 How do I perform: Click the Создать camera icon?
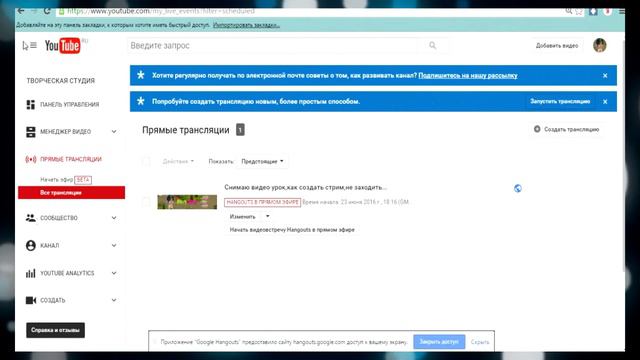click(x=31, y=300)
